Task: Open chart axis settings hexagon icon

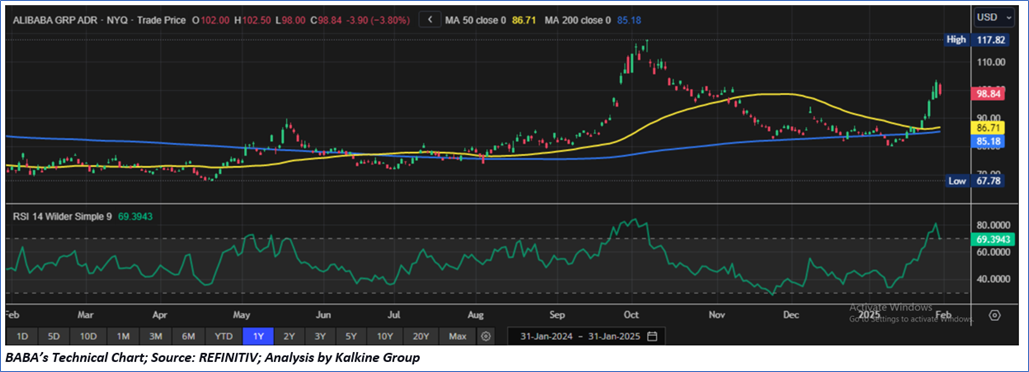Action: 994,315
